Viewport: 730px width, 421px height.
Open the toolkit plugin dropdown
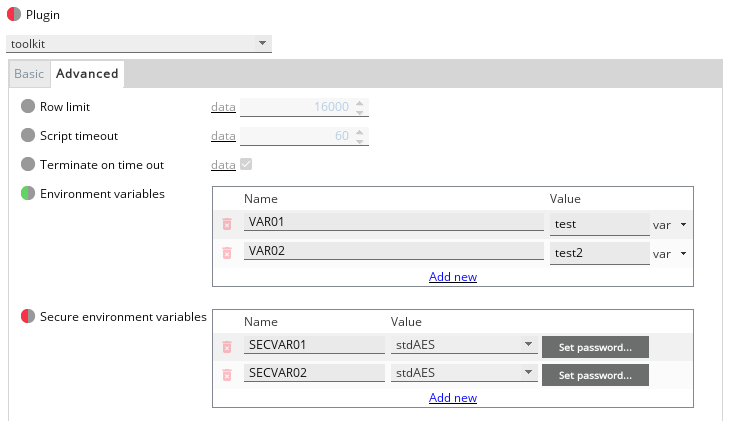pyautogui.click(x=139, y=44)
